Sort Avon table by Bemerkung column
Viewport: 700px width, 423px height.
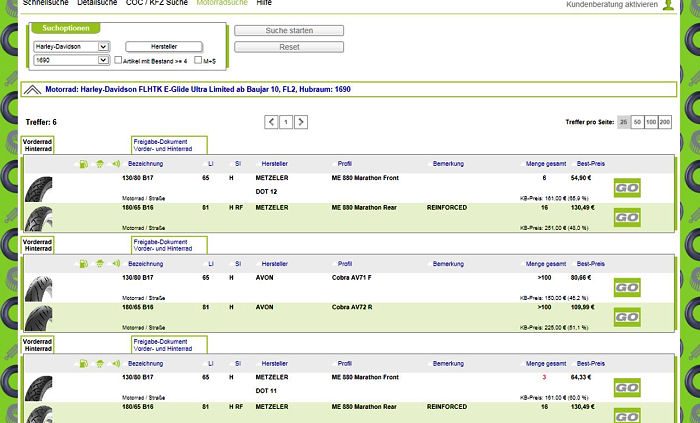pos(448,264)
